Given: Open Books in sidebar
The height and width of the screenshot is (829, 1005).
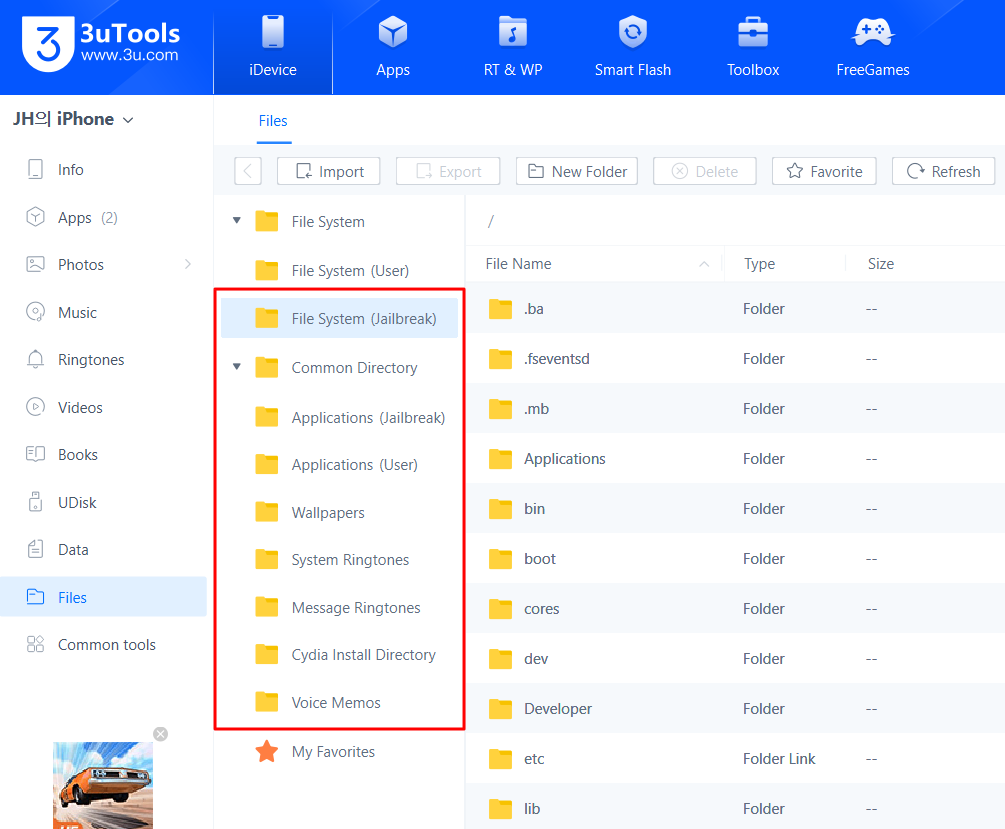Looking at the screenshot, I should [x=103, y=455].
